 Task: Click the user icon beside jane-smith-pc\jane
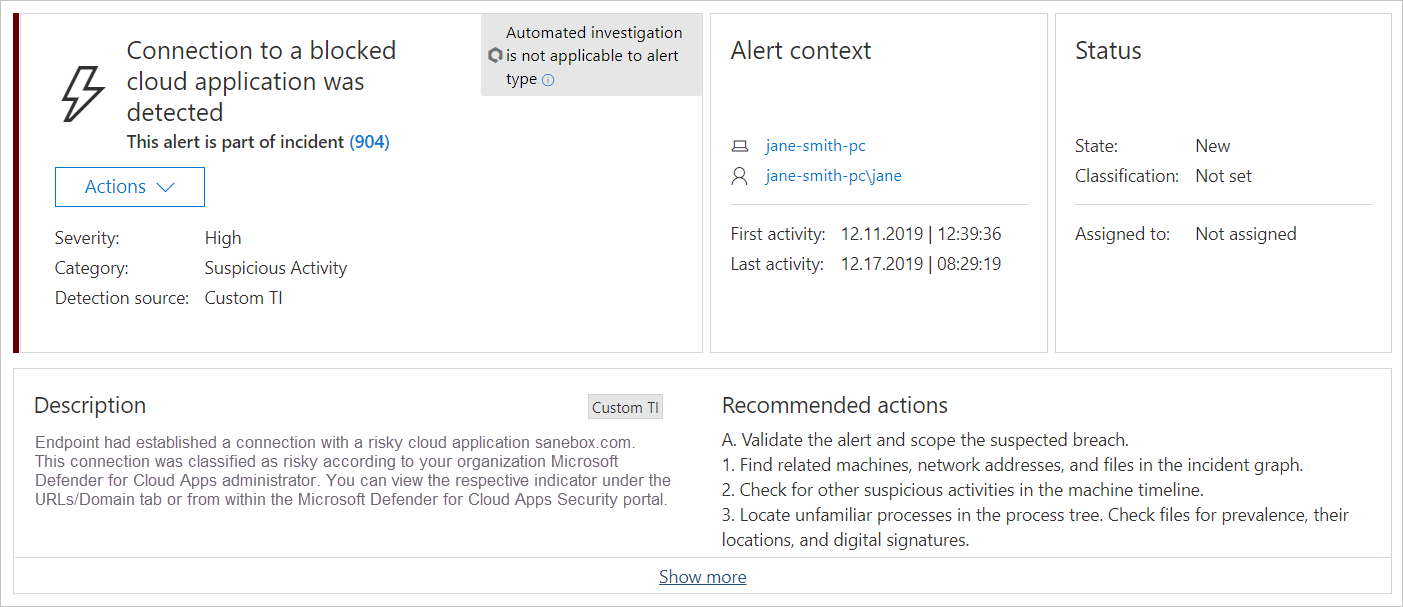pos(741,175)
